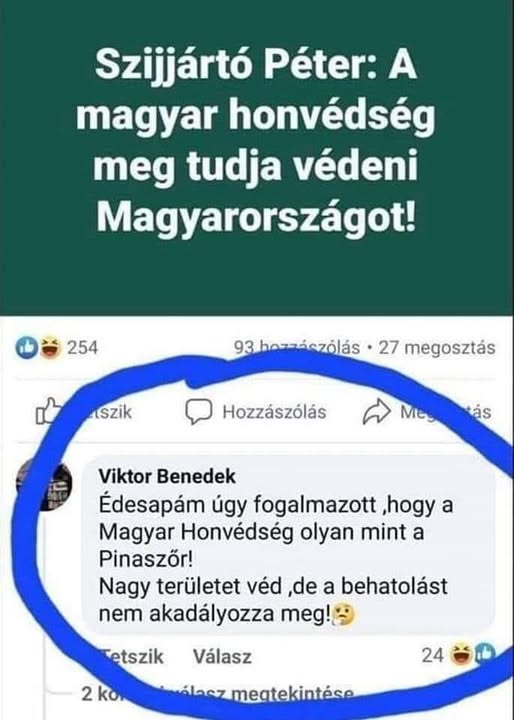Click the thumbs-up Tetszik icon under post
Image resolution: width=514 pixels, height=720 pixels.
point(48,411)
